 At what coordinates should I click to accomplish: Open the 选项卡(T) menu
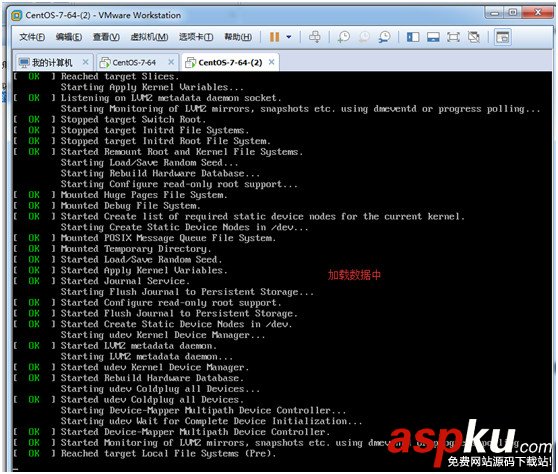click(x=196, y=37)
